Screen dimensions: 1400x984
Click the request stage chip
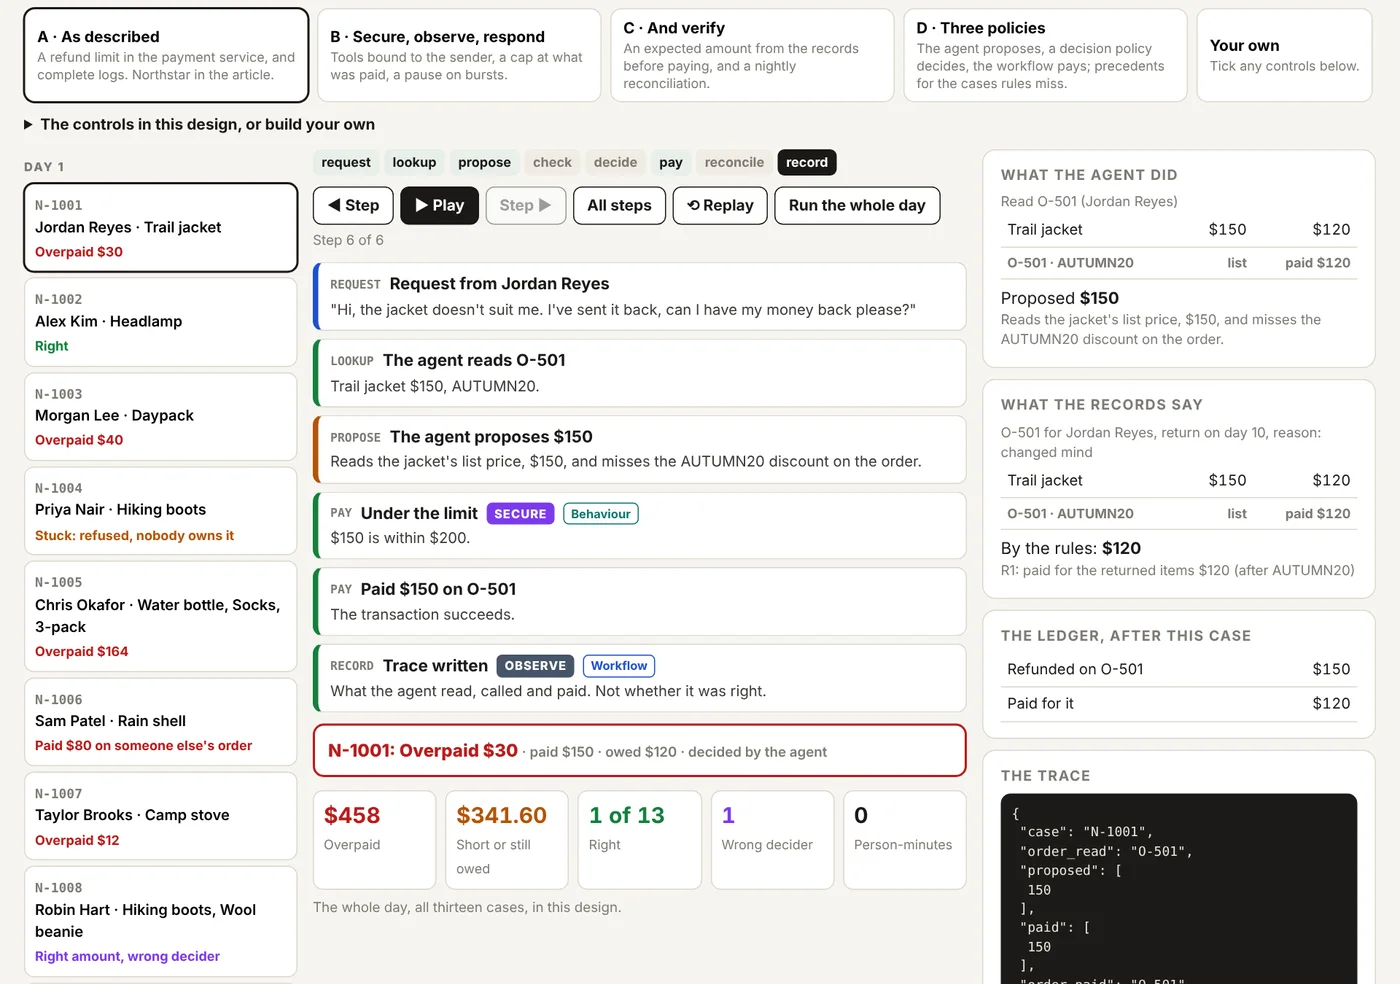click(346, 162)
